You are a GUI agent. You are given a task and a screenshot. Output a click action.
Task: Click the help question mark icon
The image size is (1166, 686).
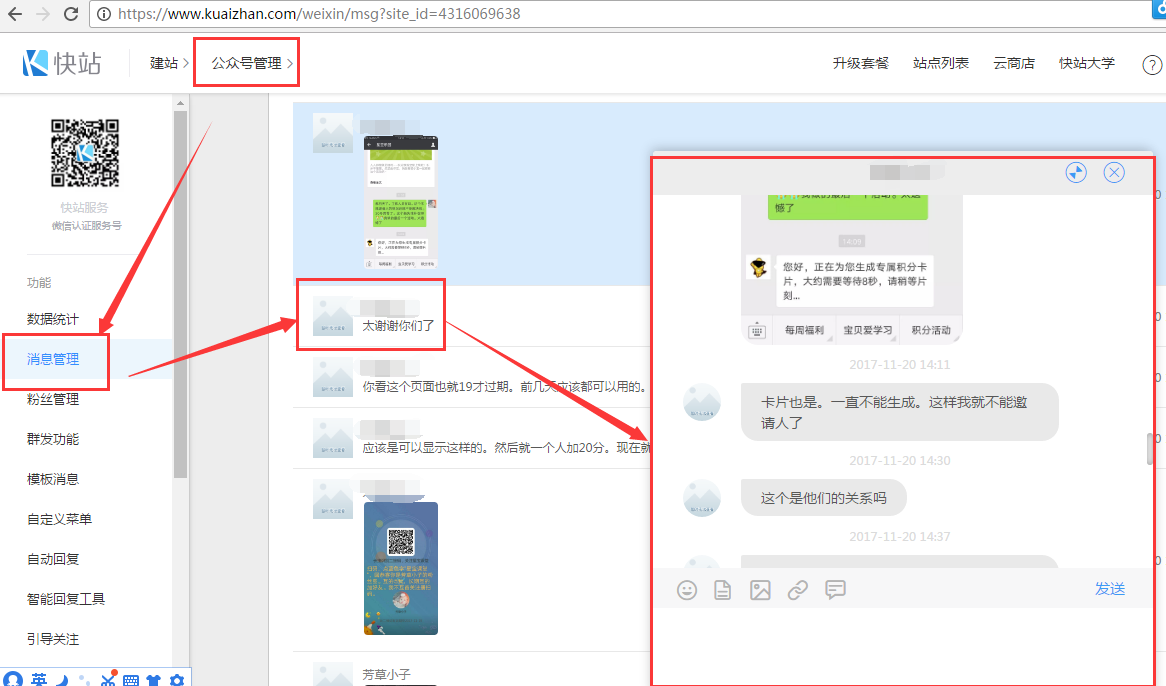click(x=1152, y=64)
